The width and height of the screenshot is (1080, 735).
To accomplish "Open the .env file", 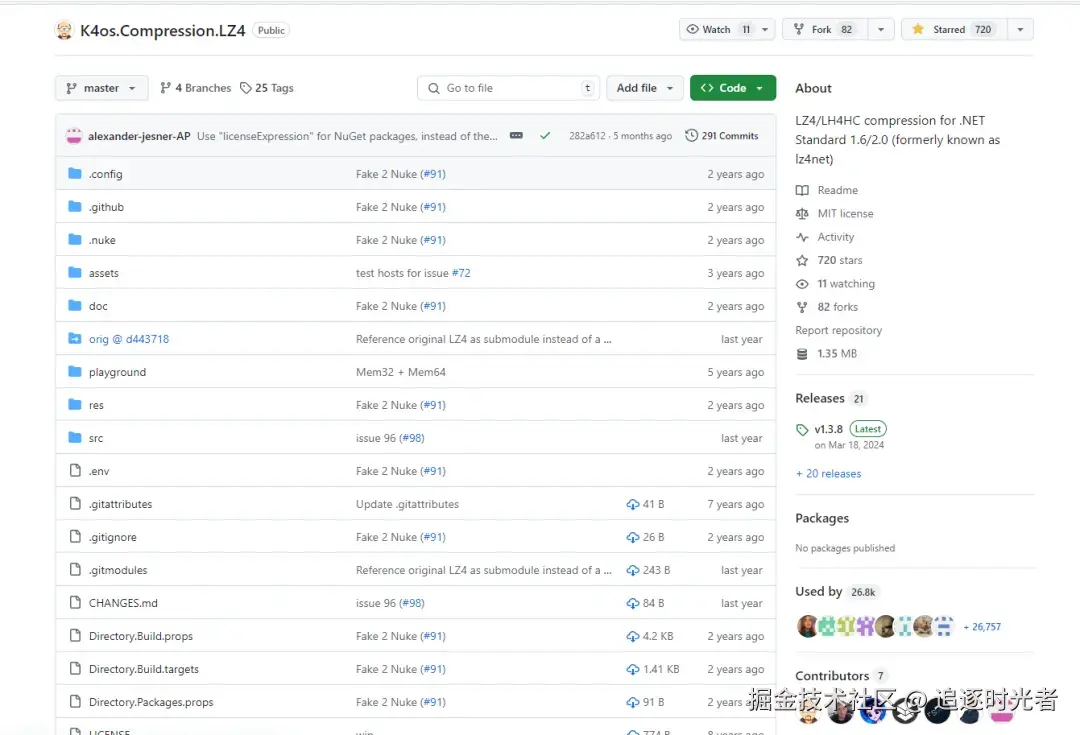I will tap(98, 471).
